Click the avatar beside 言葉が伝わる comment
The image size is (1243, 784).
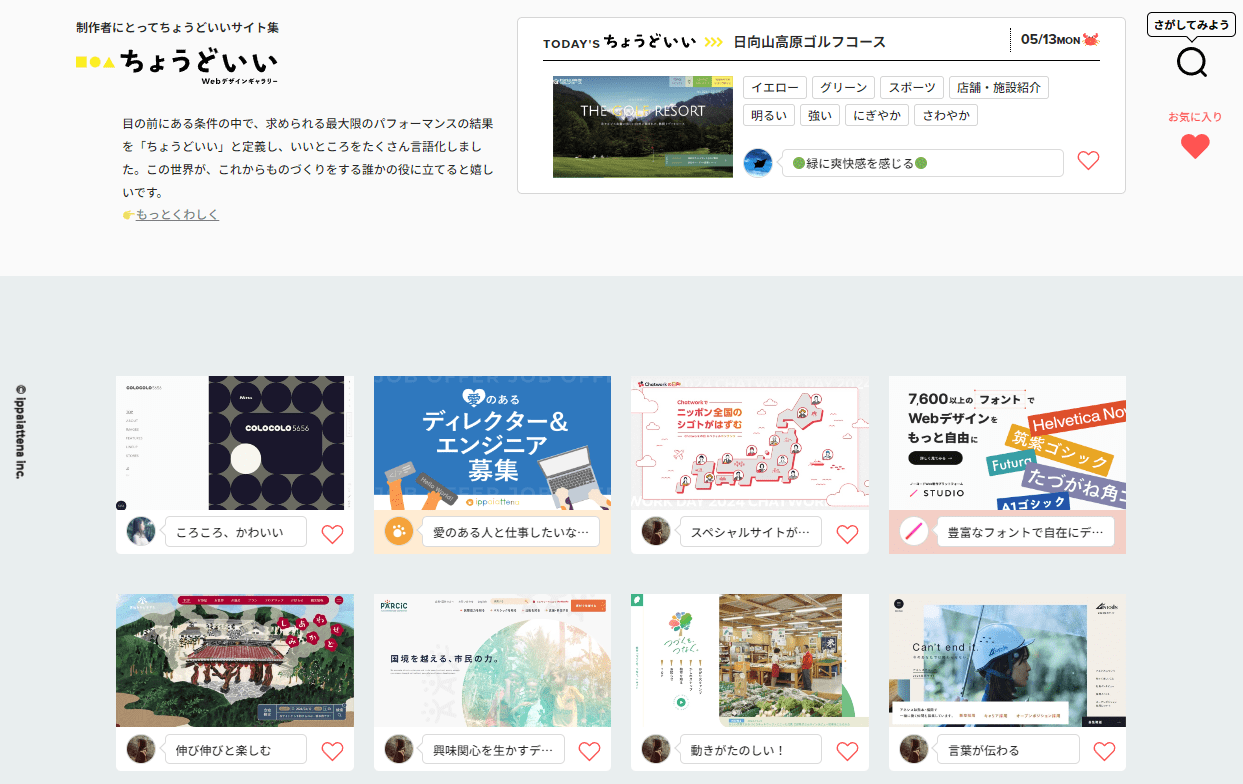tap(913, 749)
